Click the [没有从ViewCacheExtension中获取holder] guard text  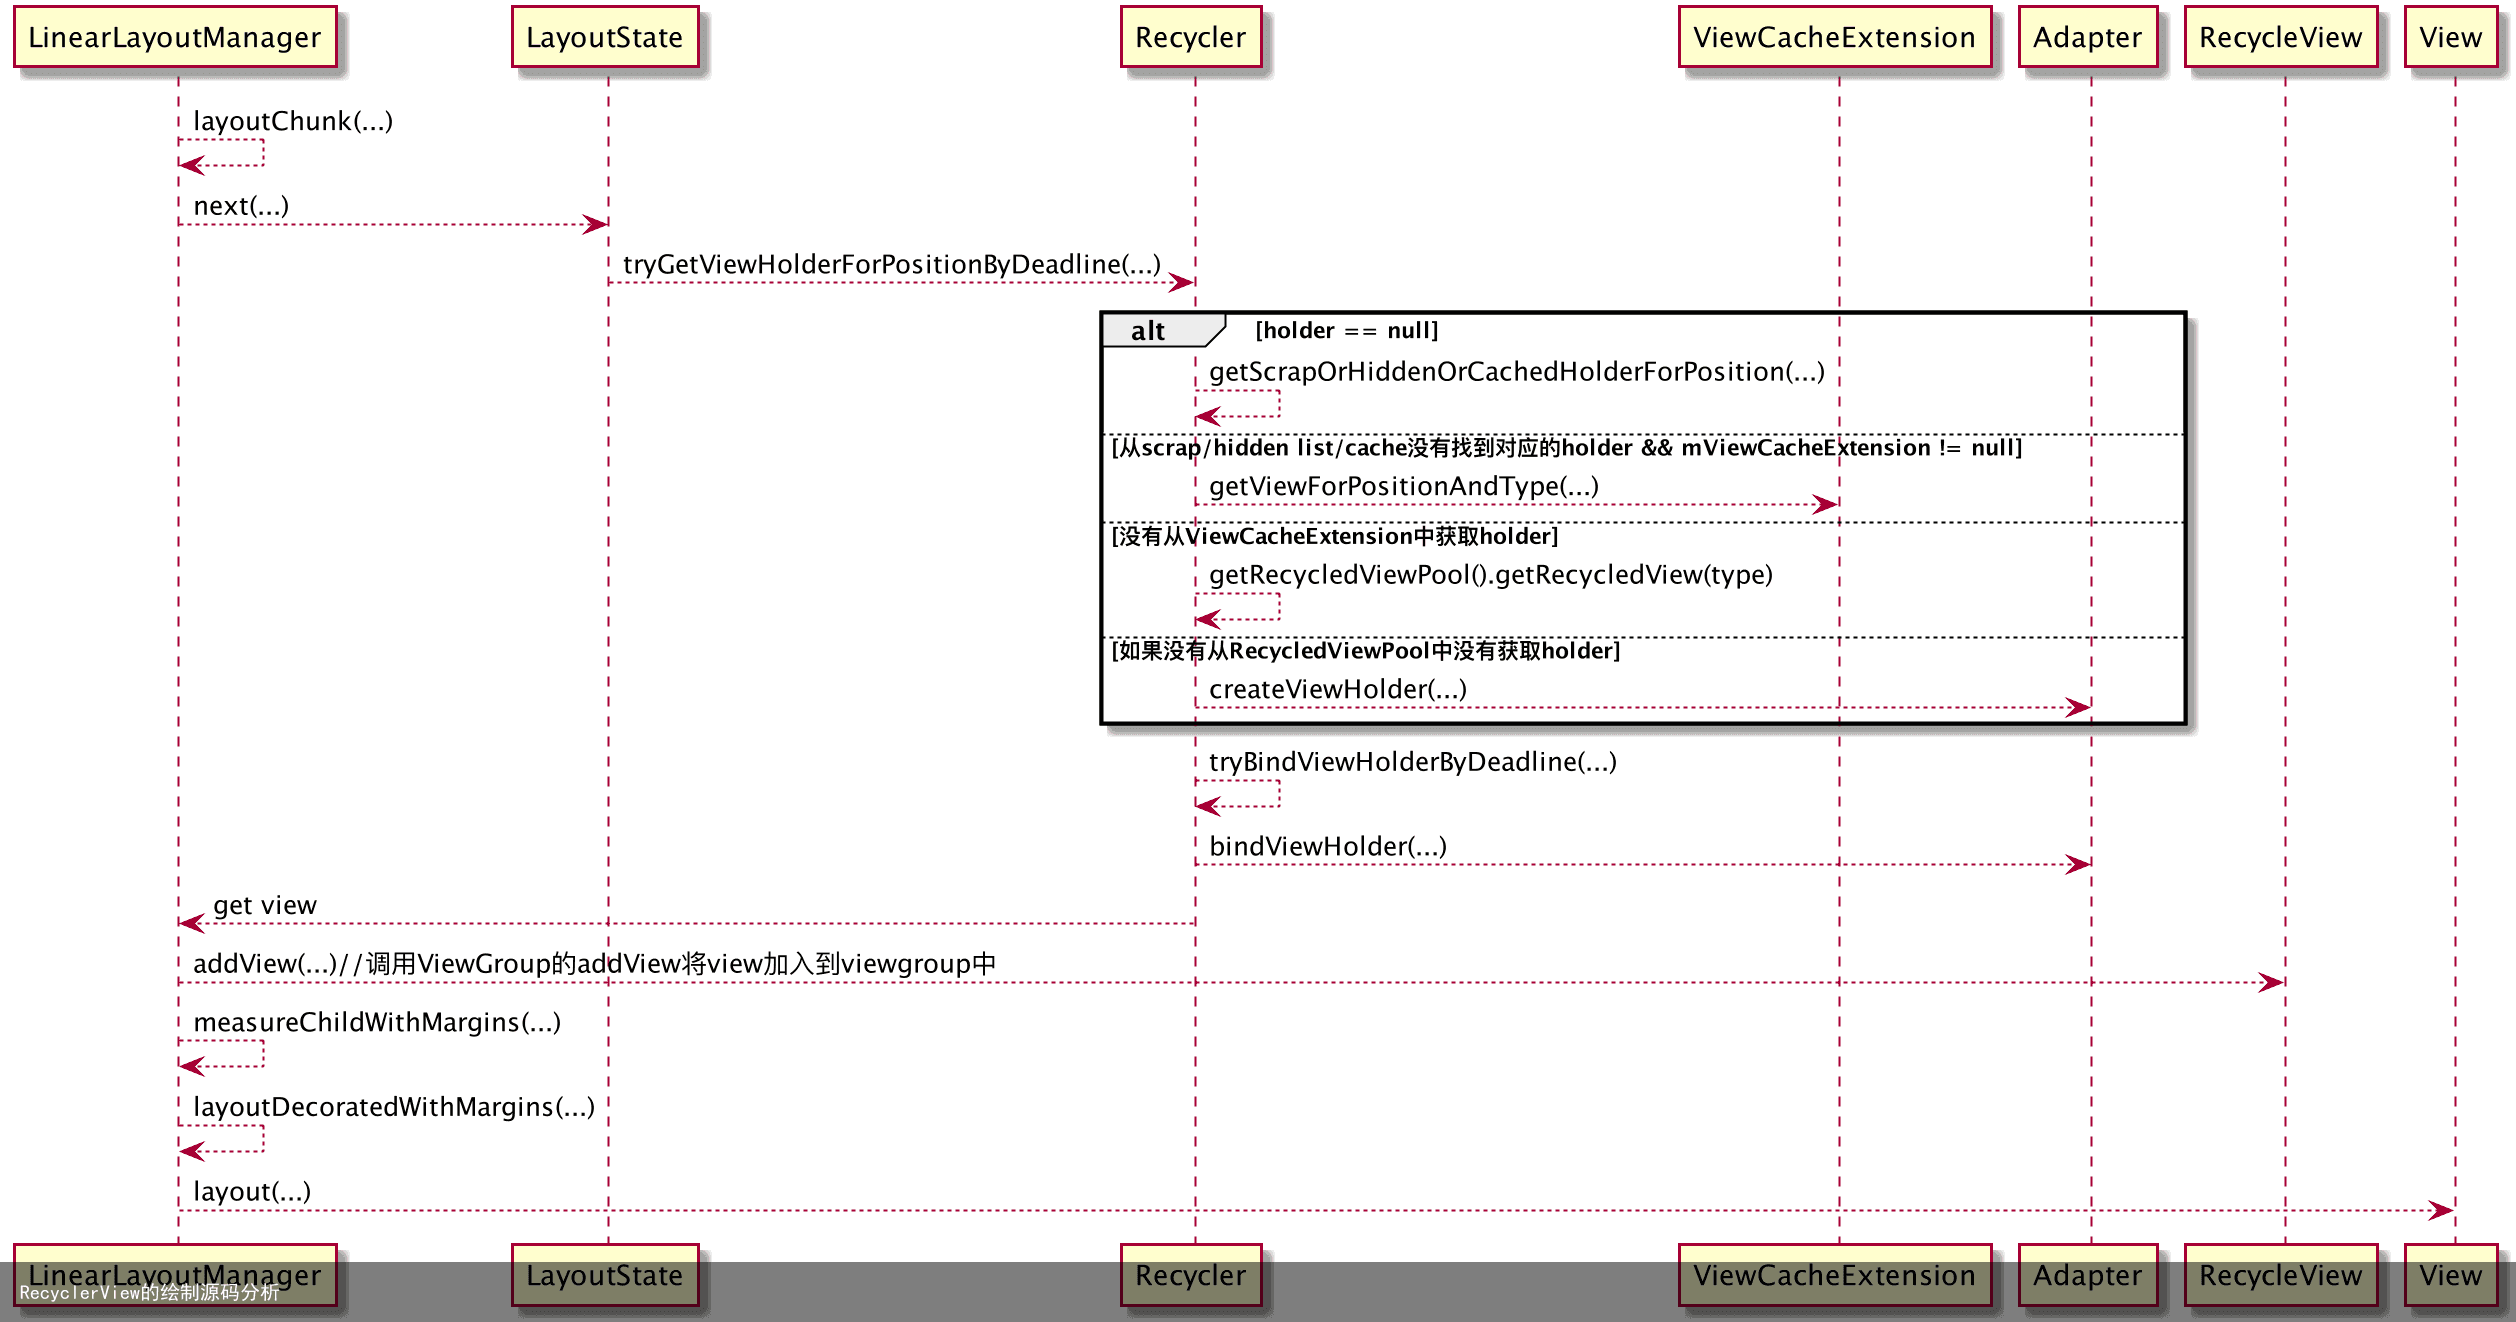coord(1335,537)
